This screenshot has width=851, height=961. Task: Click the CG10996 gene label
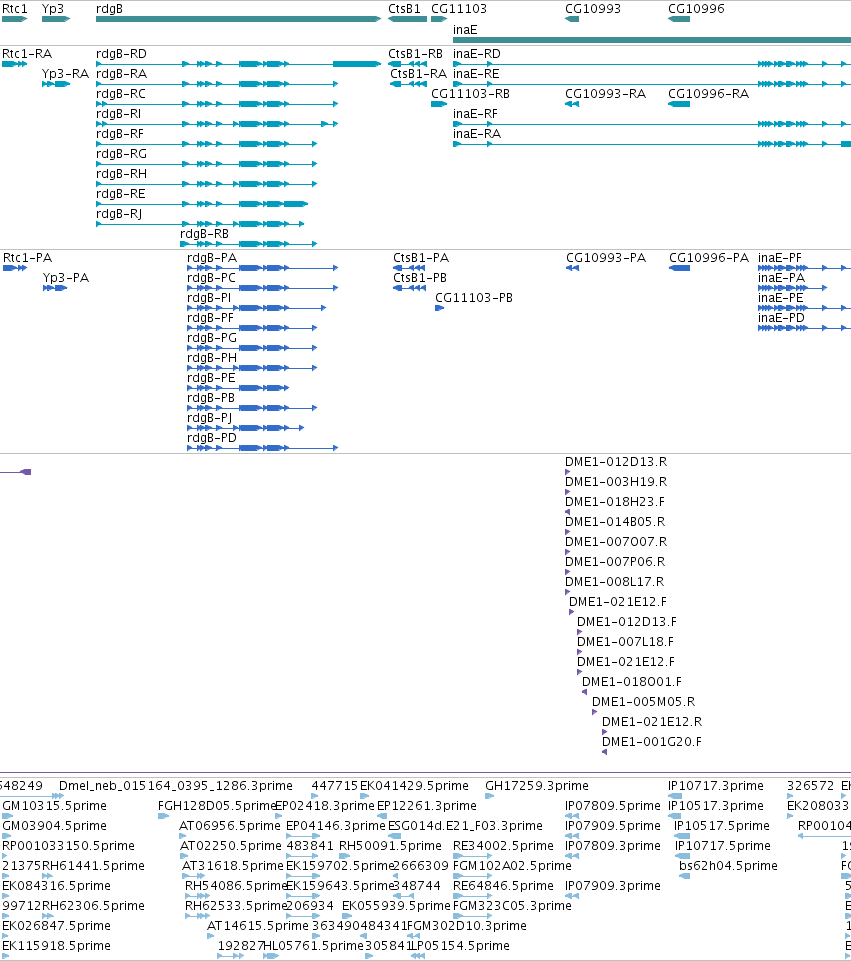tap(696, 9)
